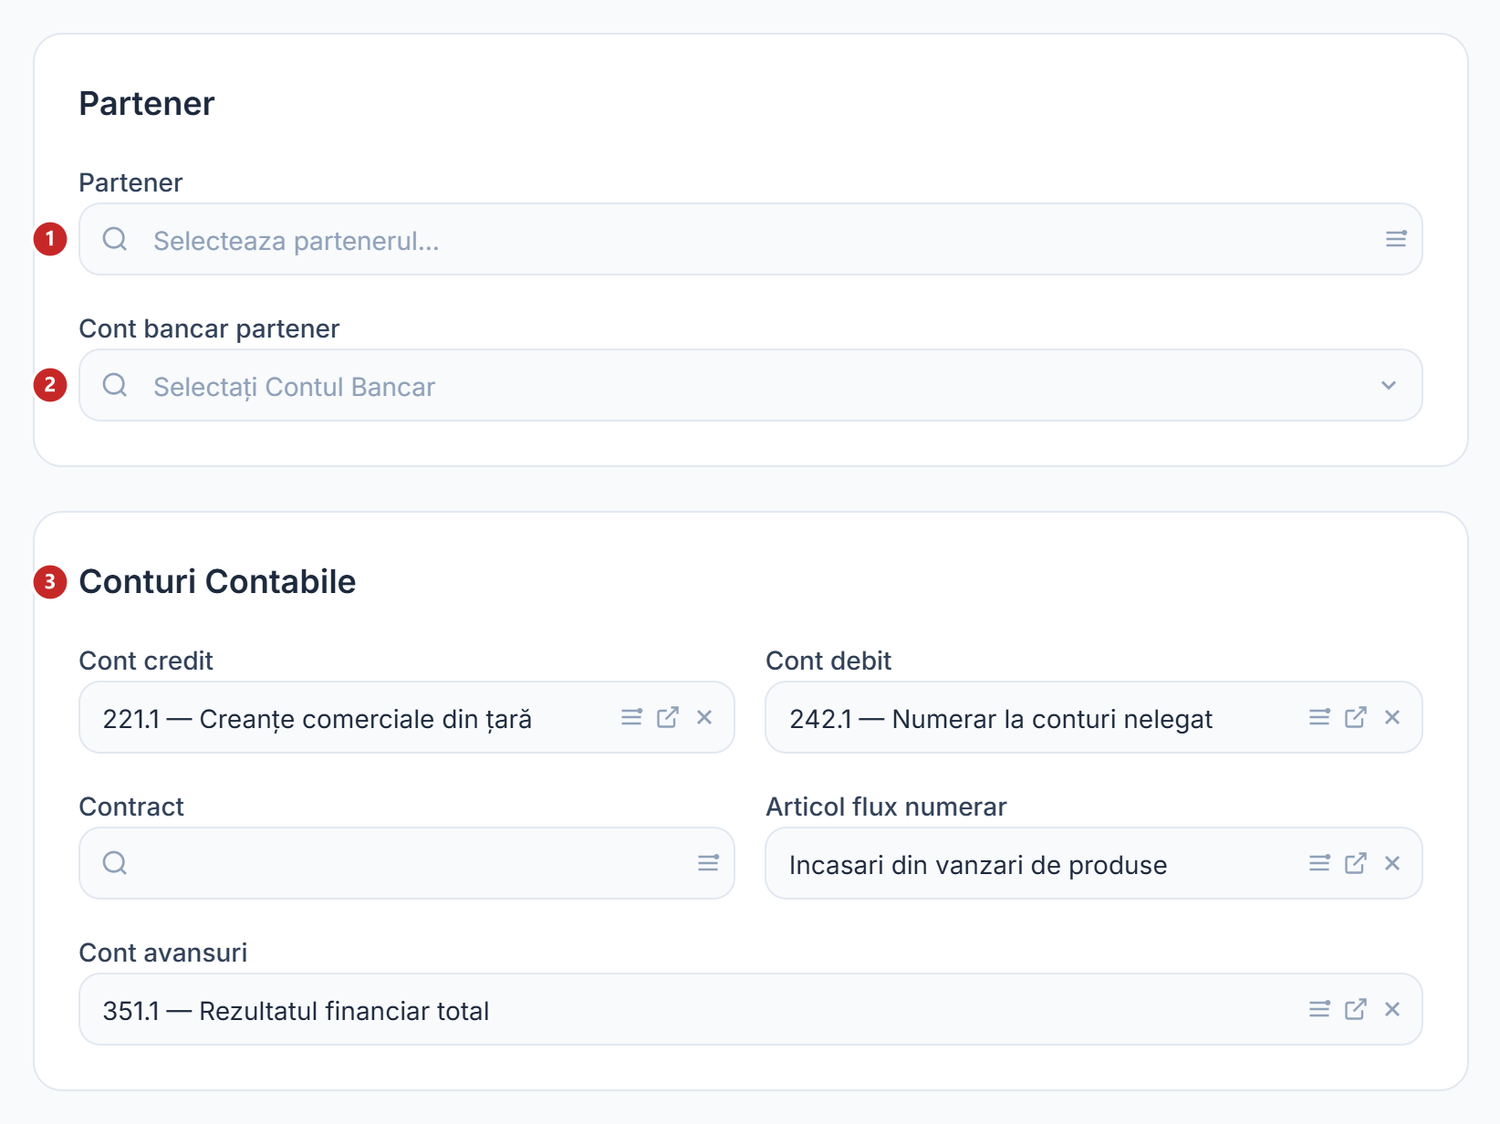Open Articol flux numerar record externally
Viewport: 1500px width, 1124px height.
point(1356,863)
